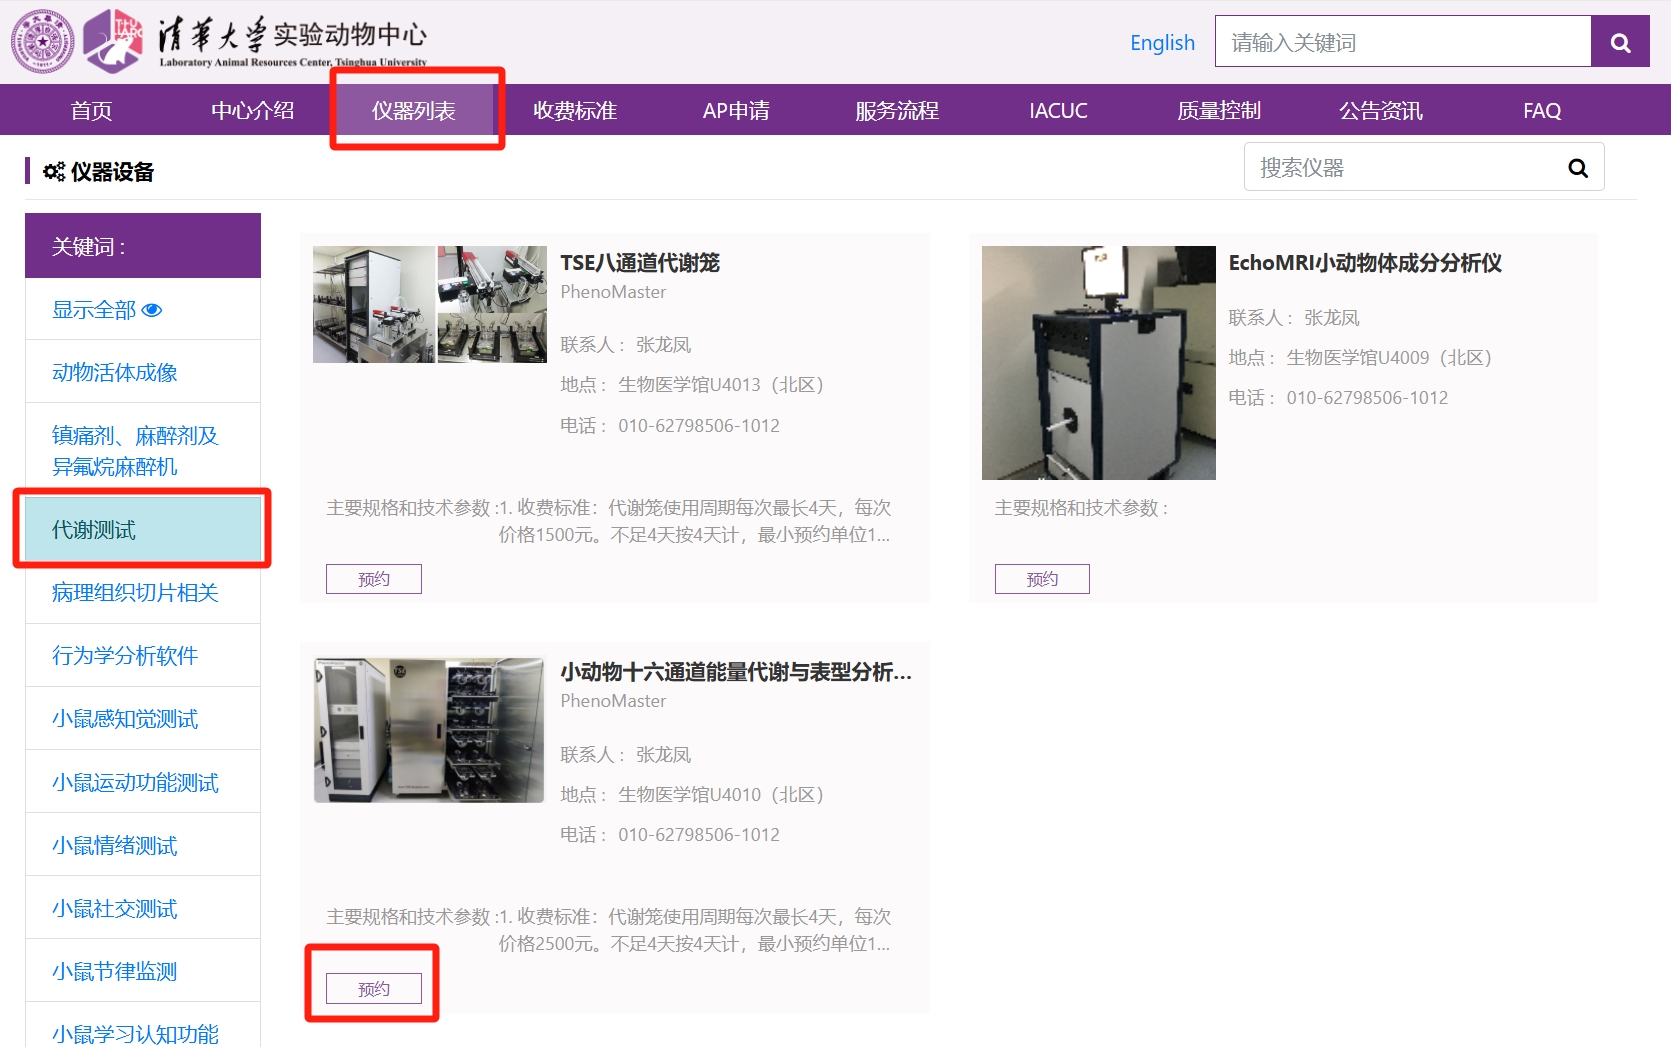Open the 收费标准 navigation menu item
The image size is (1671, 1047).
click(575, 110)
